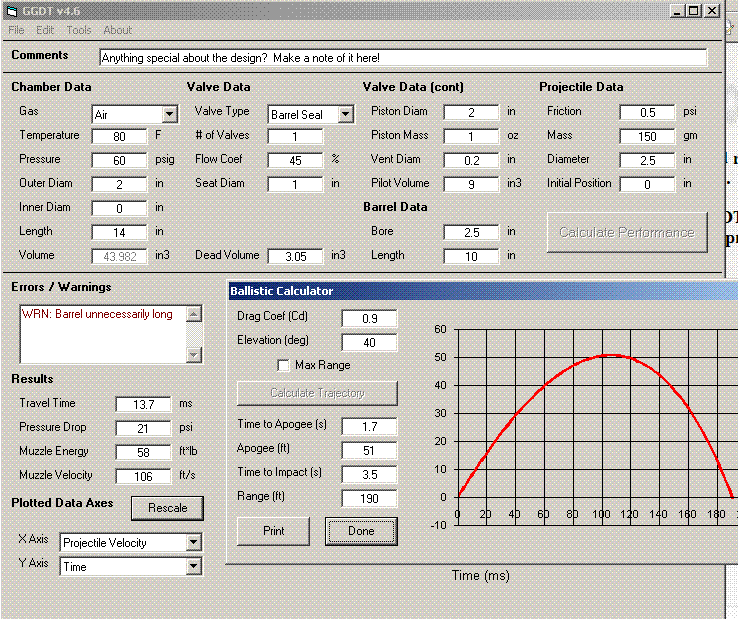This screenshot has height=619, width=738.
Task: Click the scroll down arrow in Errors box
Action: 195,354
